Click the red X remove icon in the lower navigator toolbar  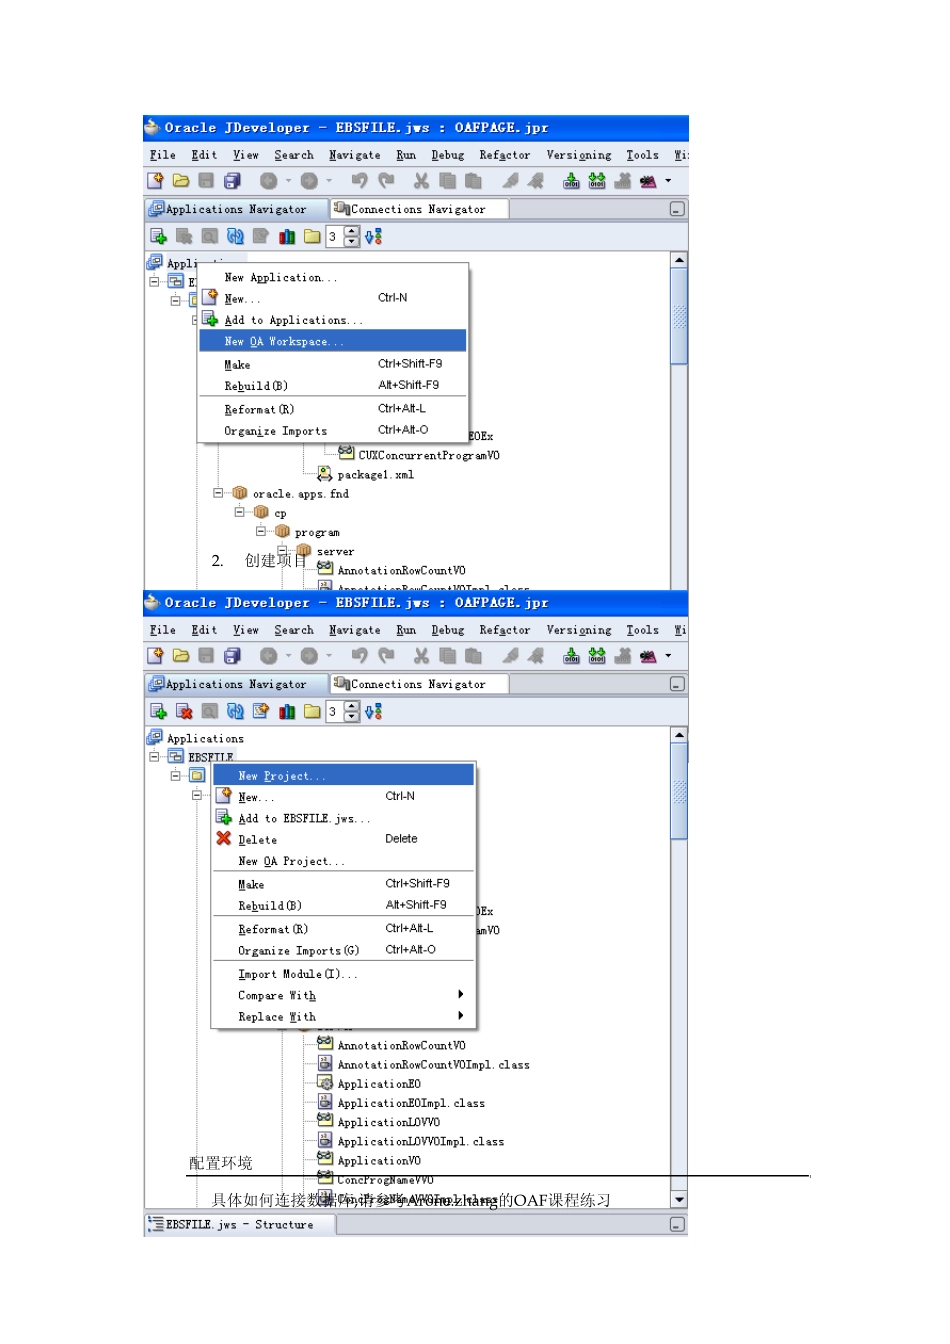coord(184,711)
